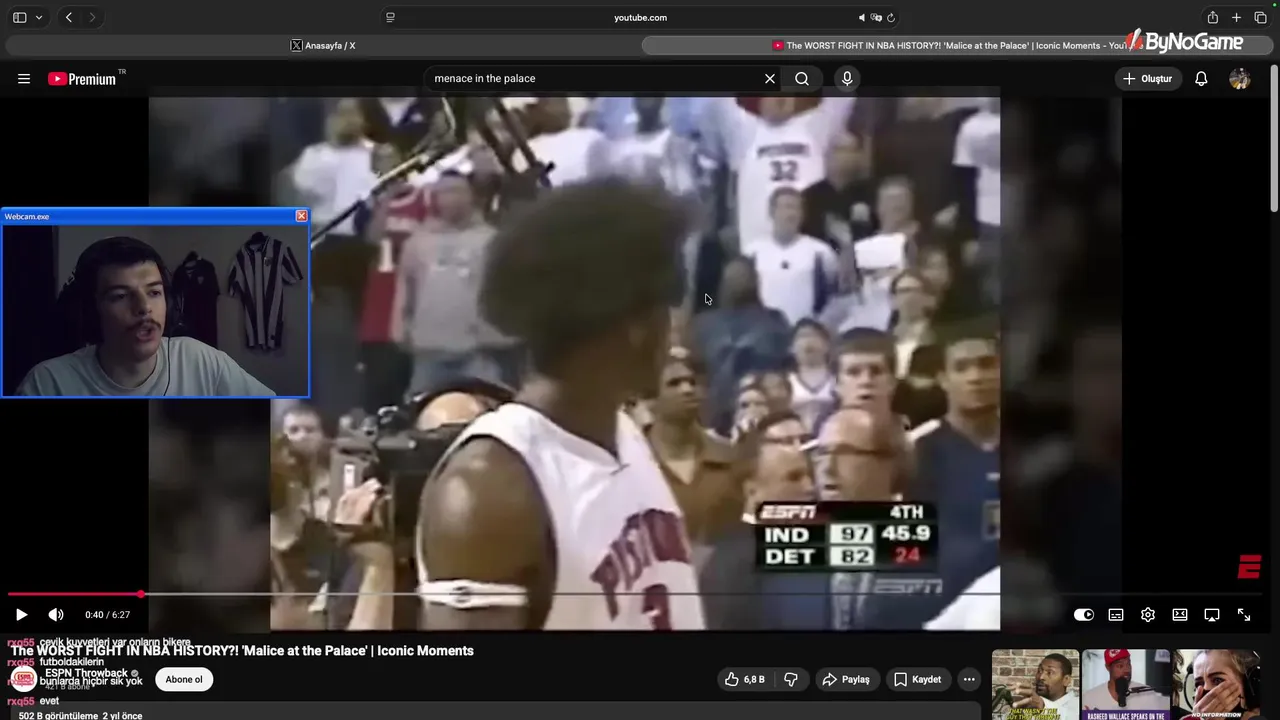Click the youtube.com address bar
Screen dimensions: 1280x720
(640, 17)
